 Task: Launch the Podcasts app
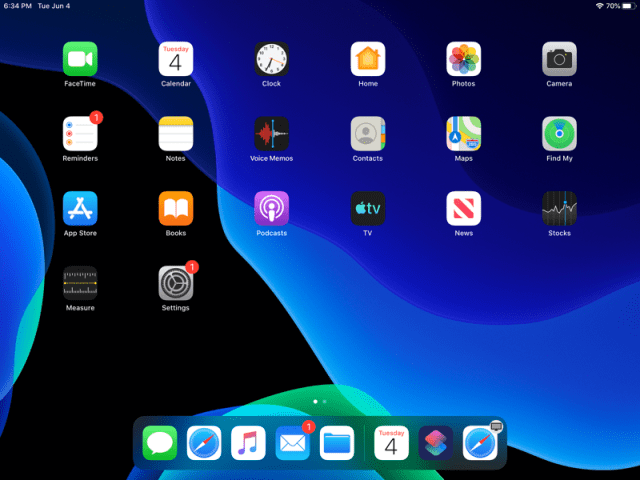coord(271,208)
